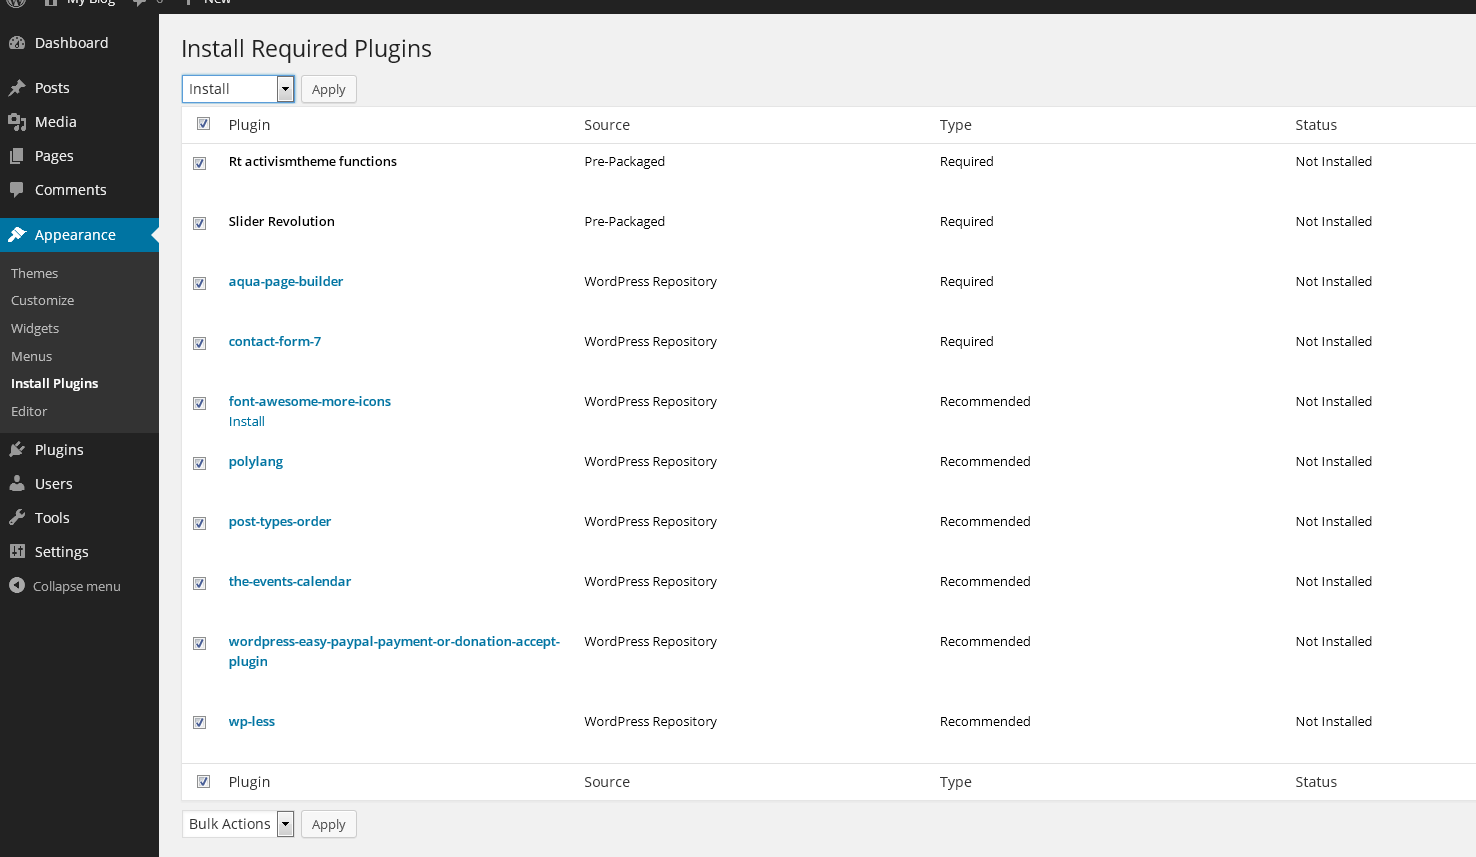Click the Posts pushpin icon
This screenshot has height=857, width=1476.
coord(17,88)
